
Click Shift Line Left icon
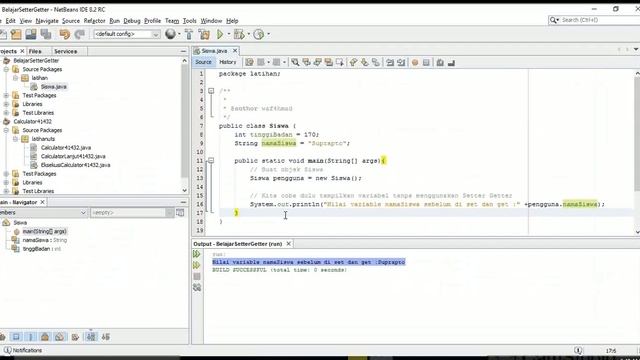(390, 62)
